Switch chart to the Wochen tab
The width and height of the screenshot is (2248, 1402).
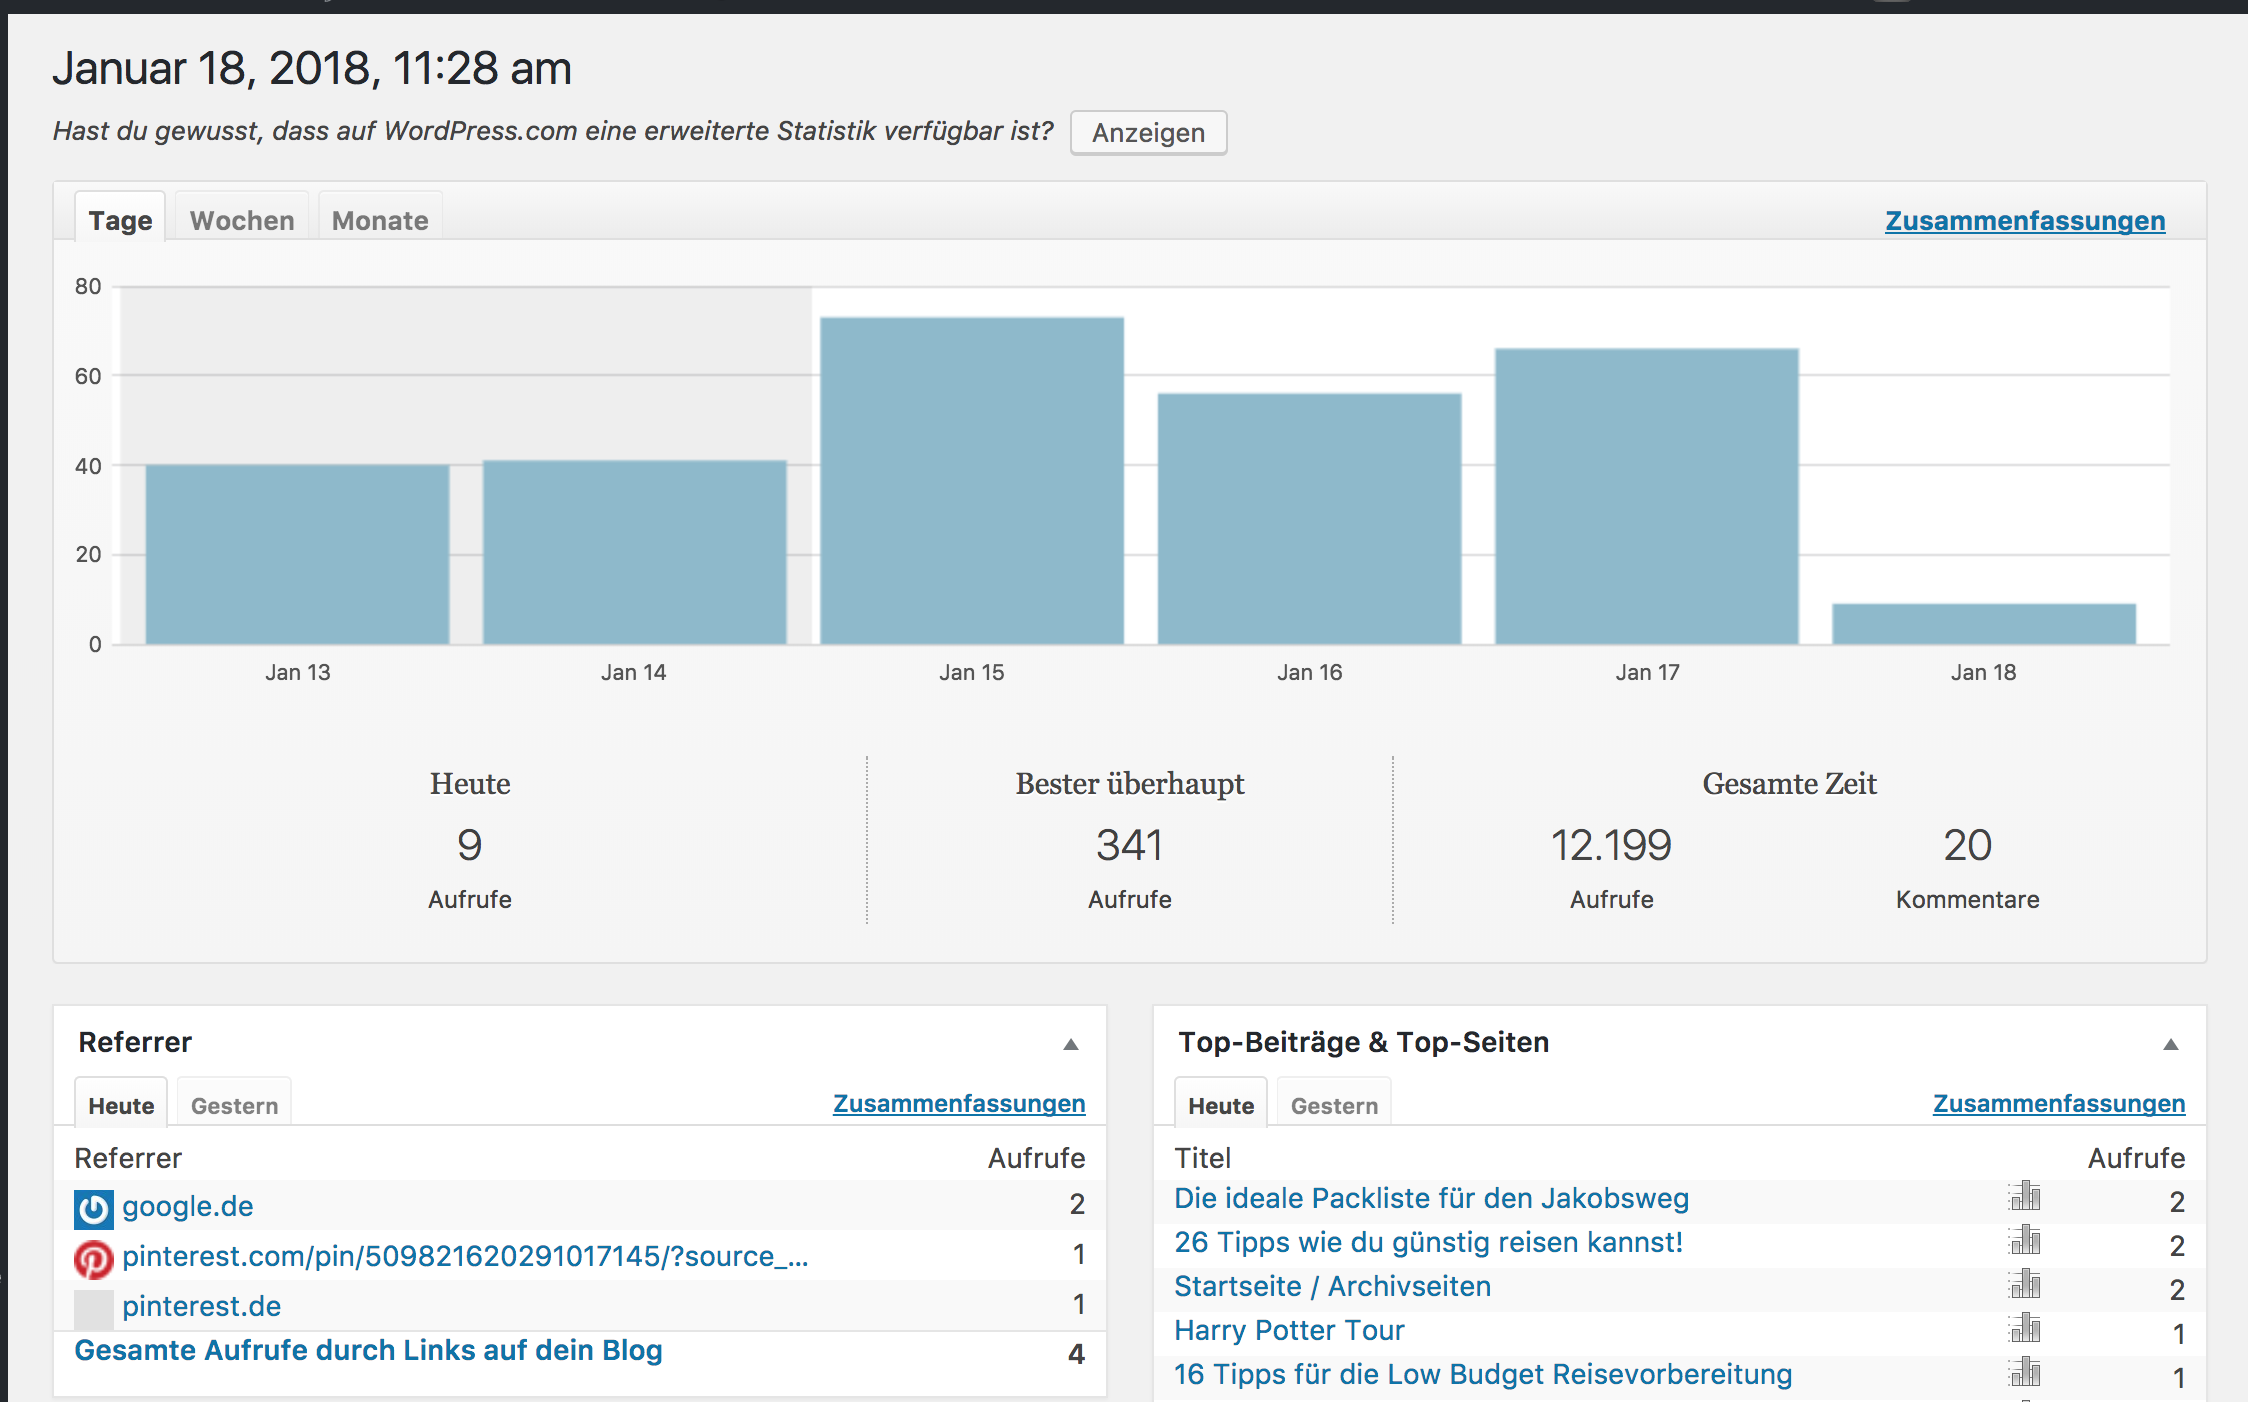pyautogui.click(x=242, y=220)
